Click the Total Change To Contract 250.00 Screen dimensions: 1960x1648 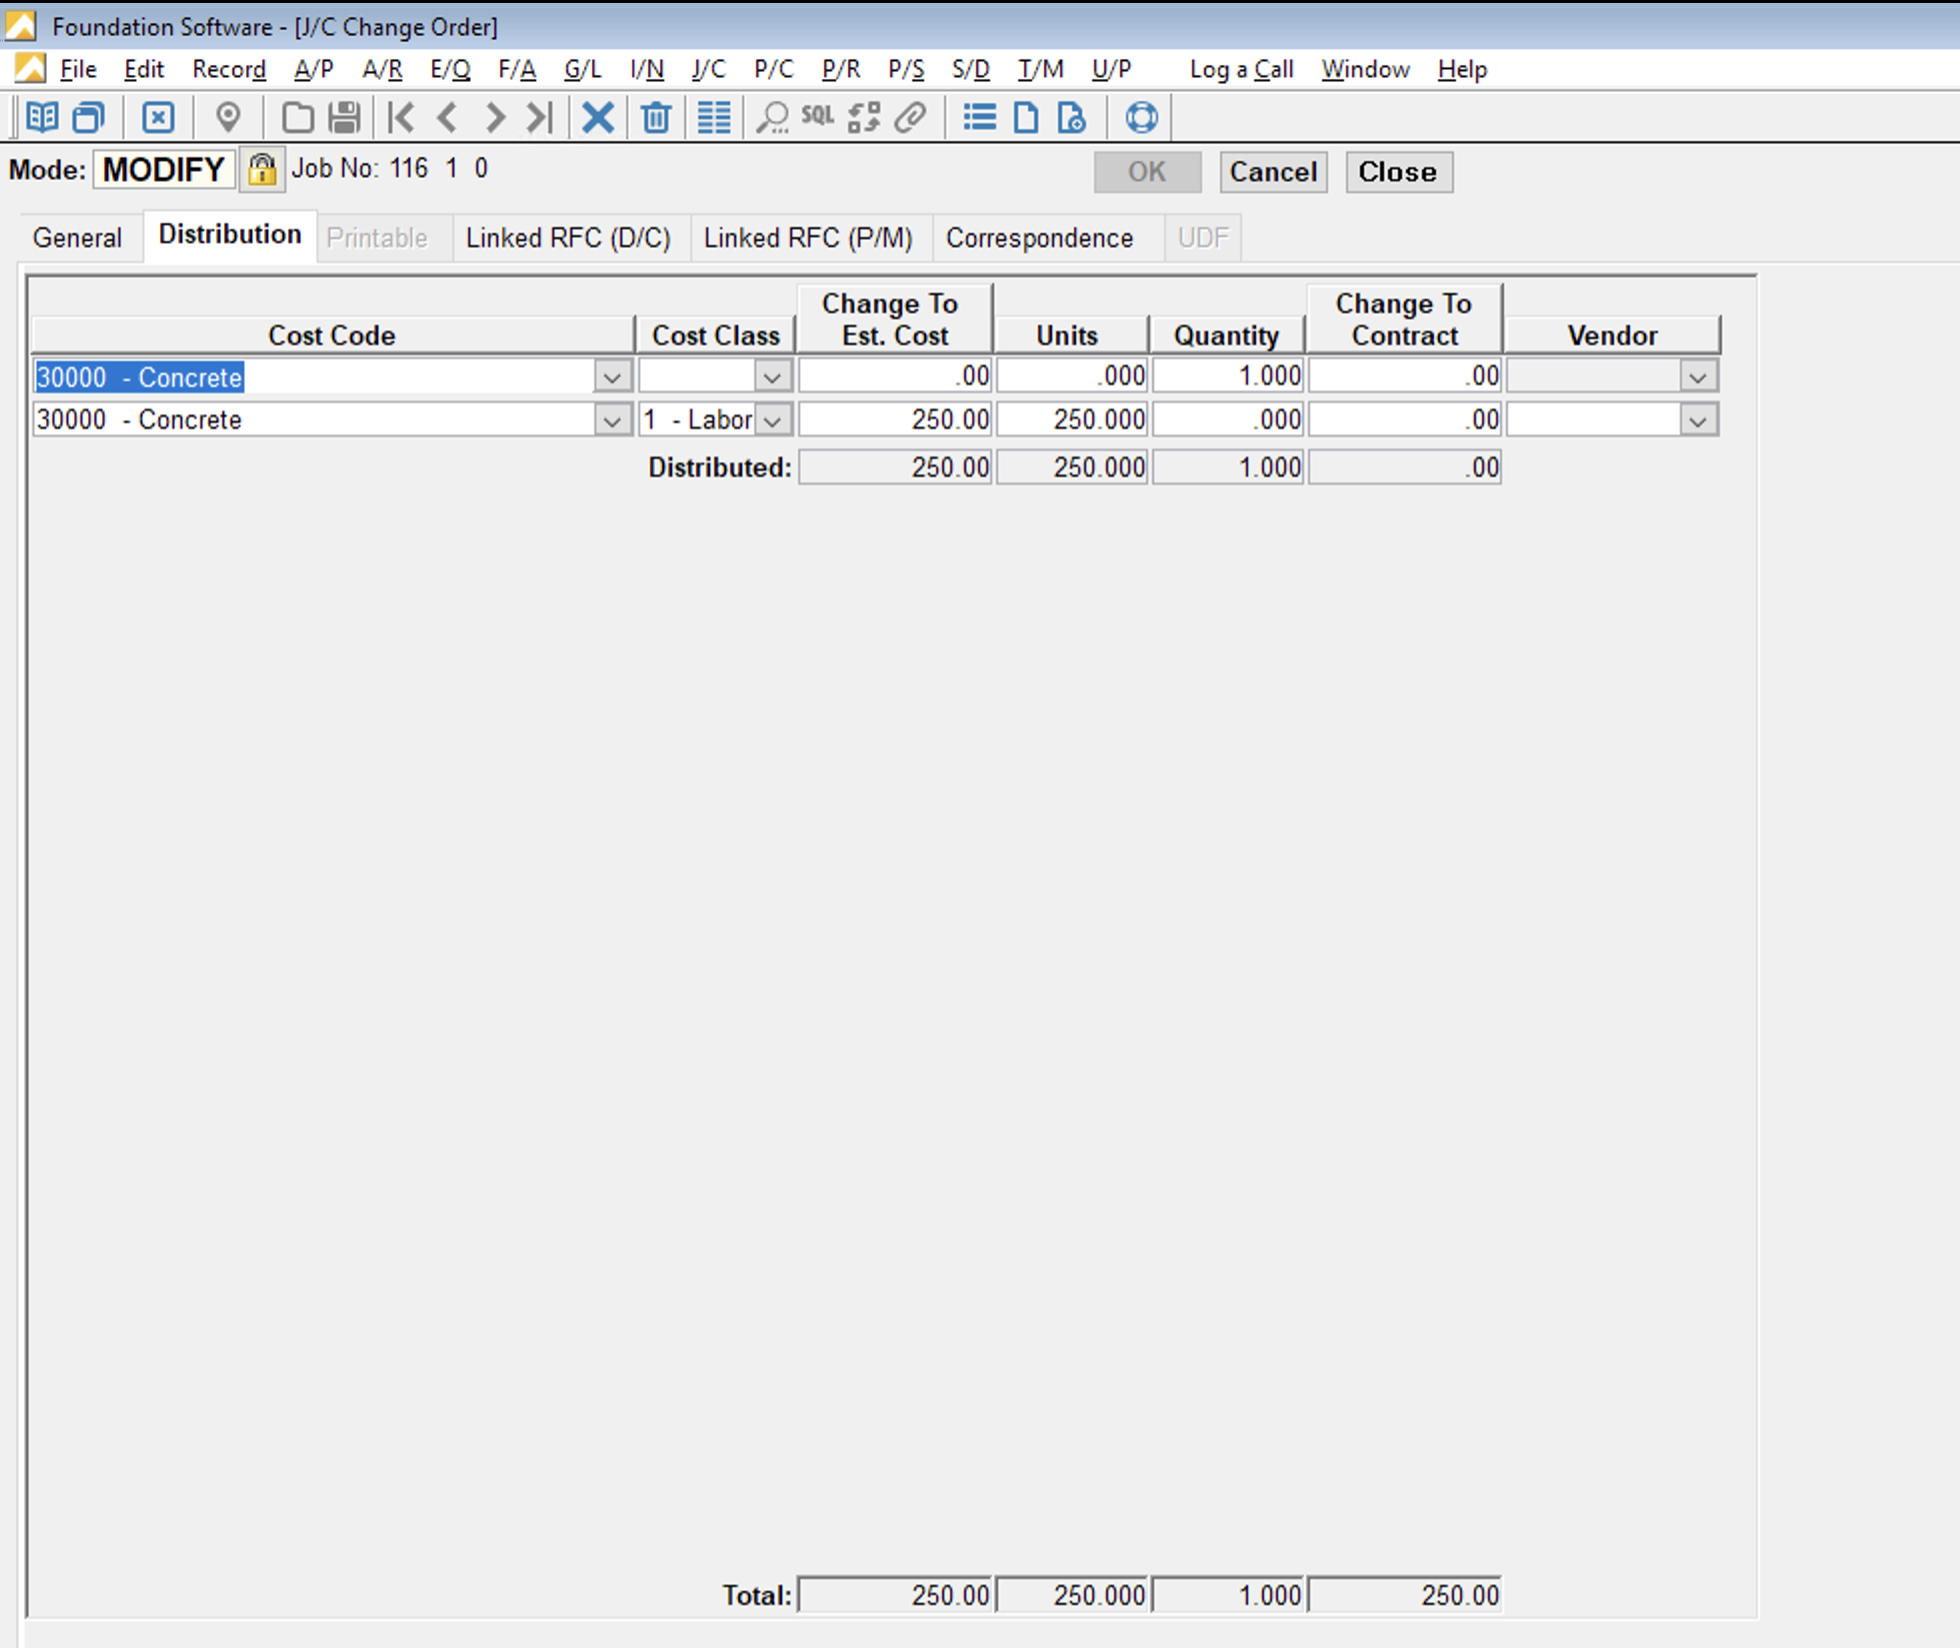point(1404,1595)
